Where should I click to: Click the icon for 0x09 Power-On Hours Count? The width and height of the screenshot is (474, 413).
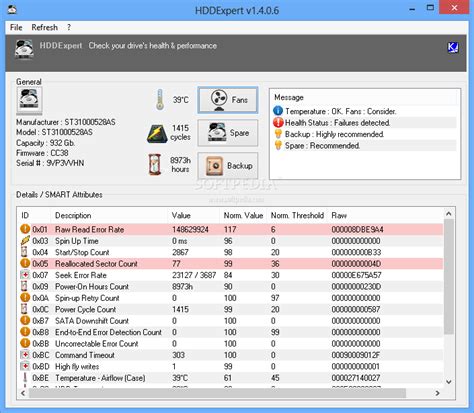[x=24, y=286]
